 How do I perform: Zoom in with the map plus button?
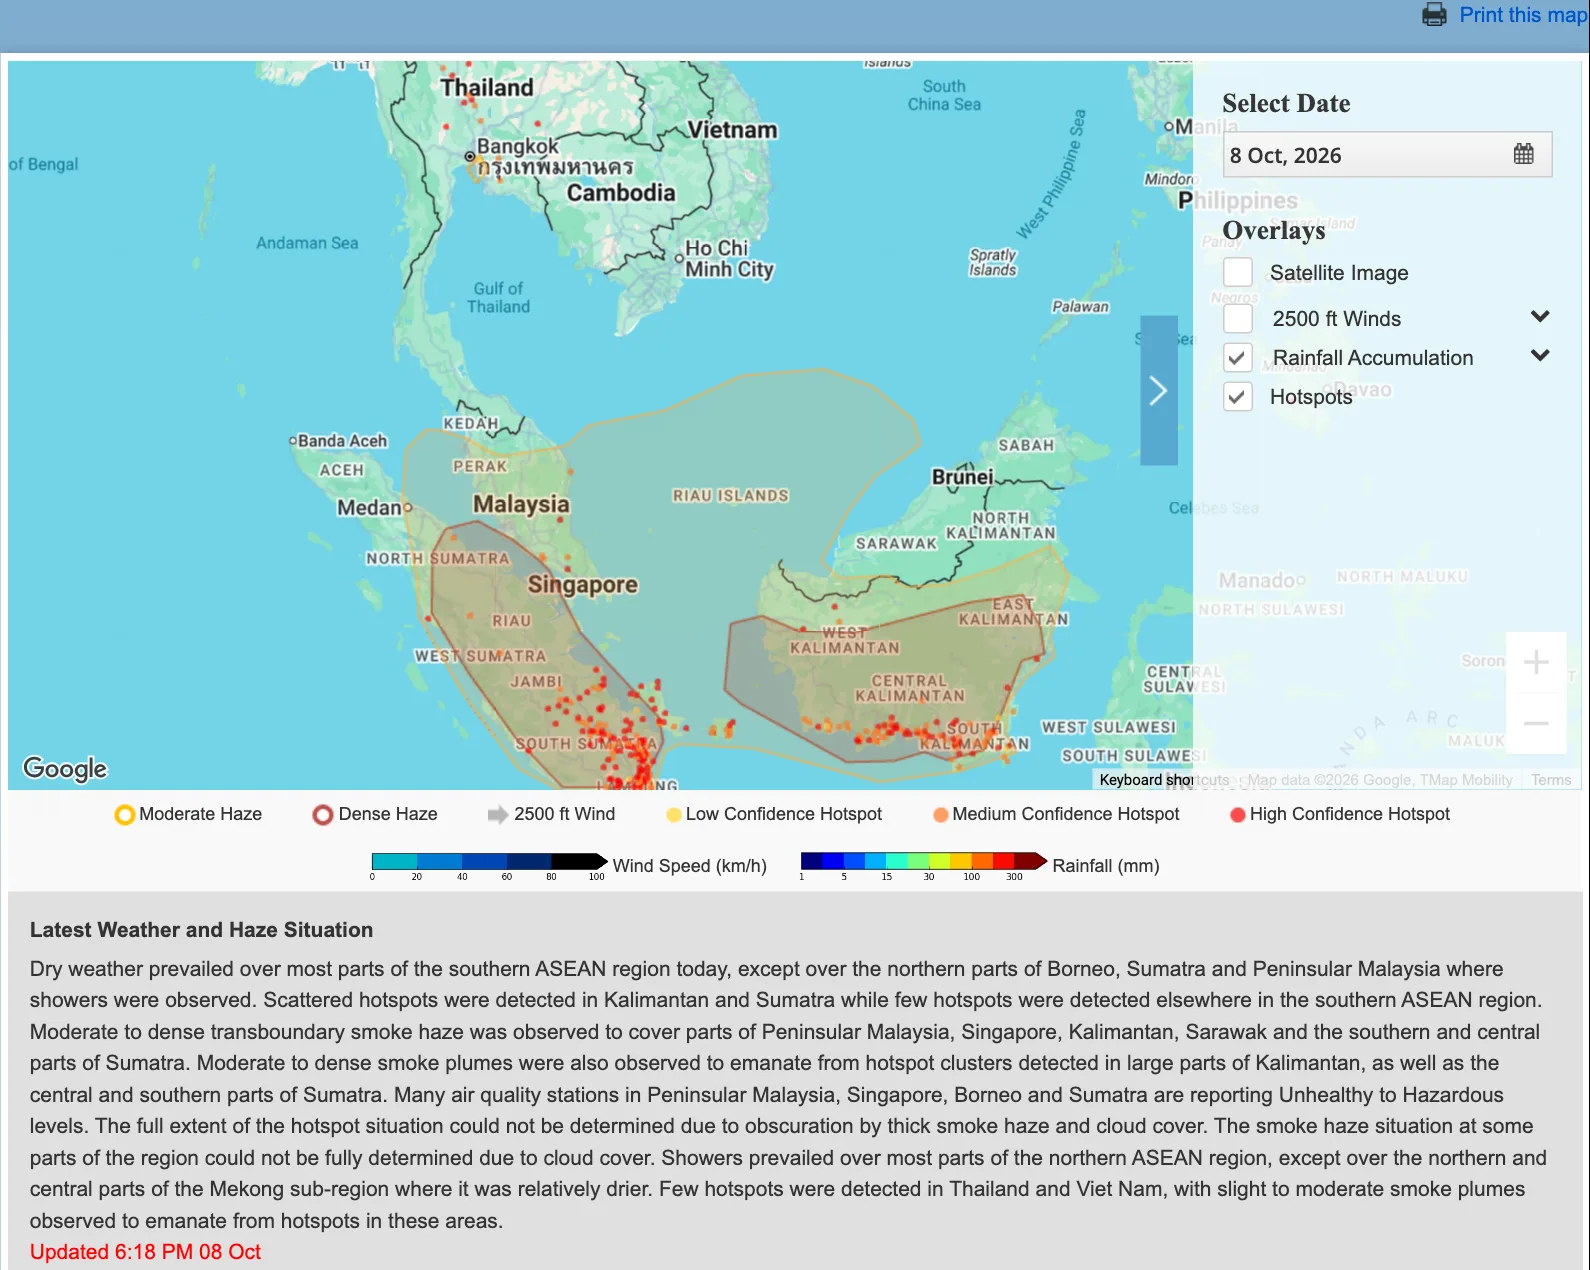[1536, 662]
